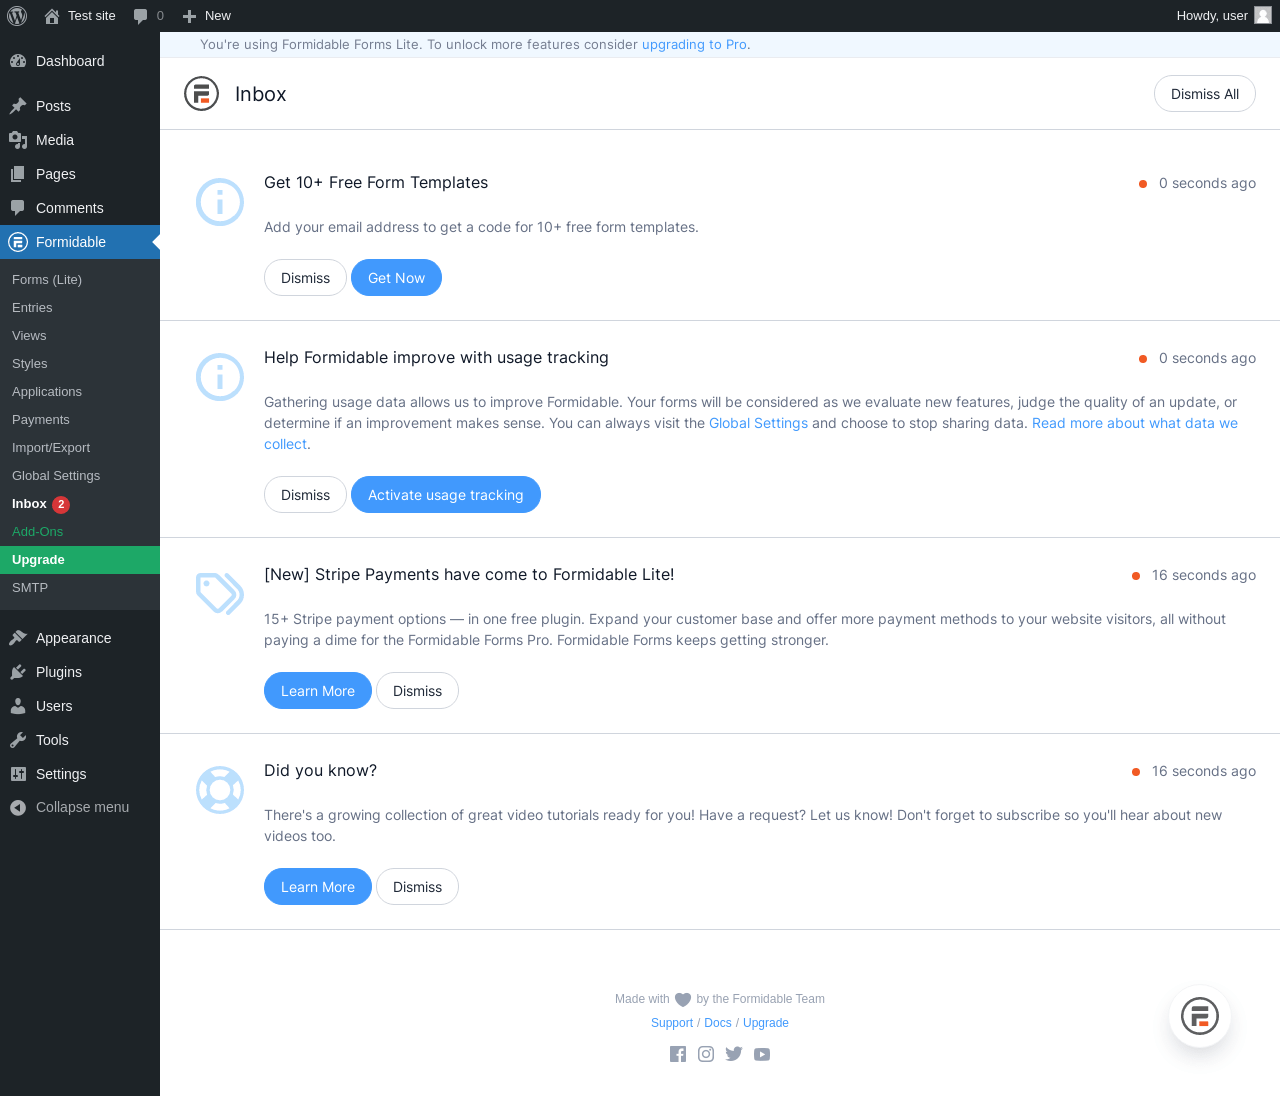Open the Upgrade footer link
This screenshot has height=1096, width=1280.
point(766,1023)
